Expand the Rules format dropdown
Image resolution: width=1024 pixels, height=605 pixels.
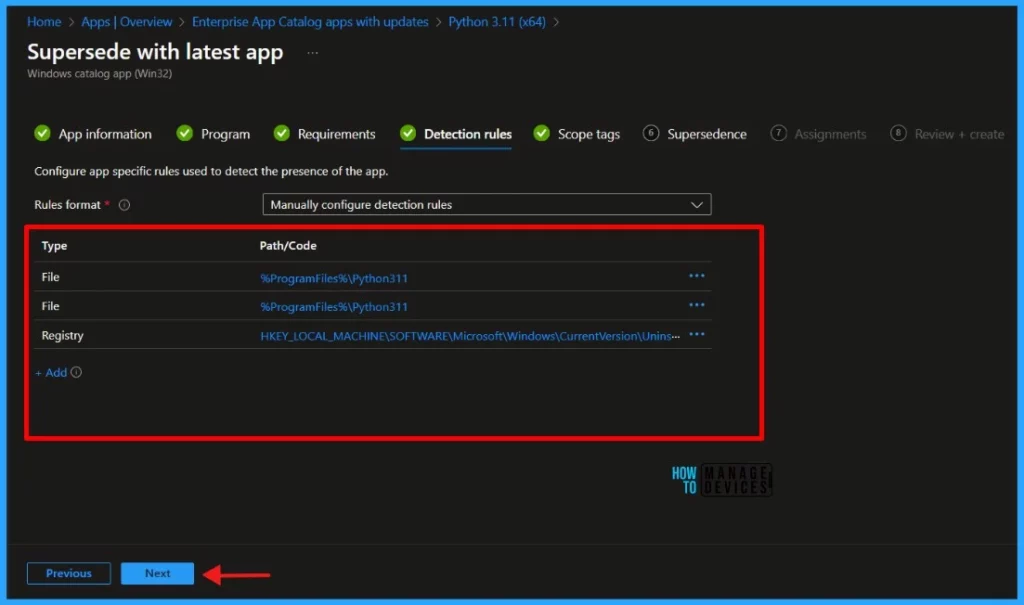487,204
